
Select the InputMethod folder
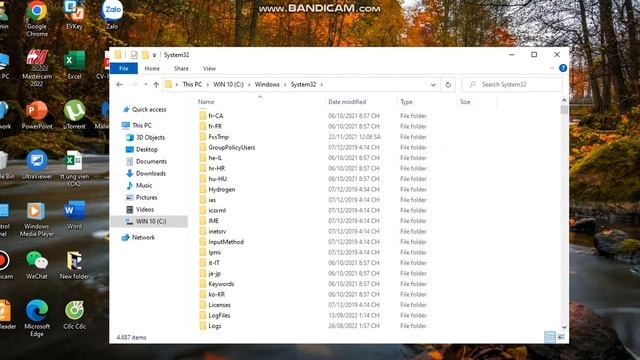(x=226, y=242)
